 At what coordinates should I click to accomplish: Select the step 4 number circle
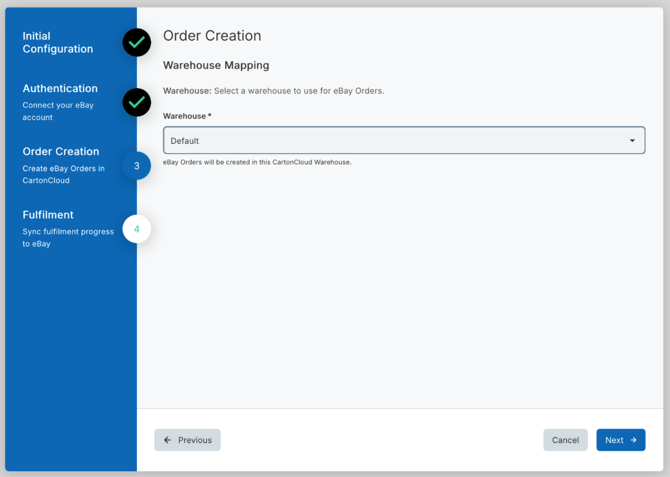coord(137,229)
